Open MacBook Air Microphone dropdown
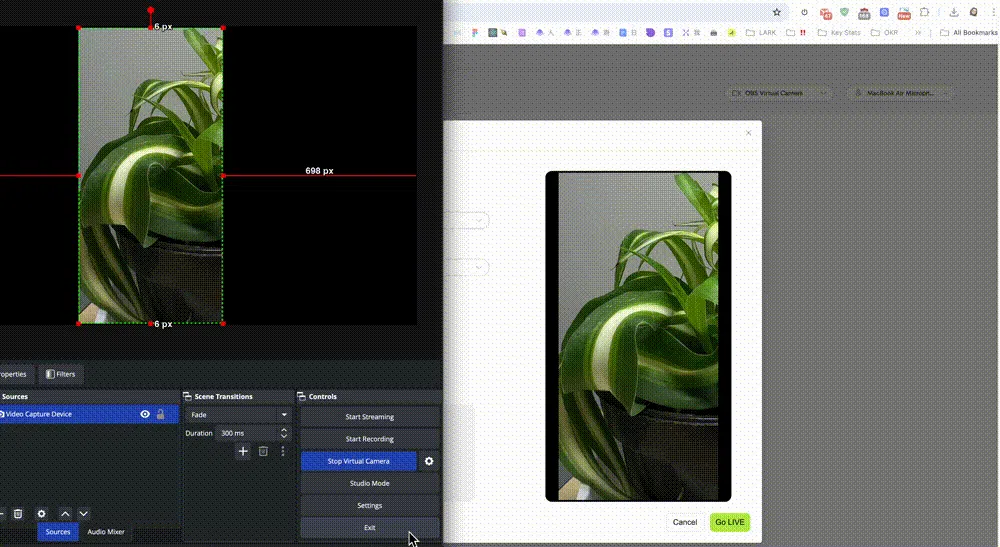 pyautogui.click(x=899, y=93)
